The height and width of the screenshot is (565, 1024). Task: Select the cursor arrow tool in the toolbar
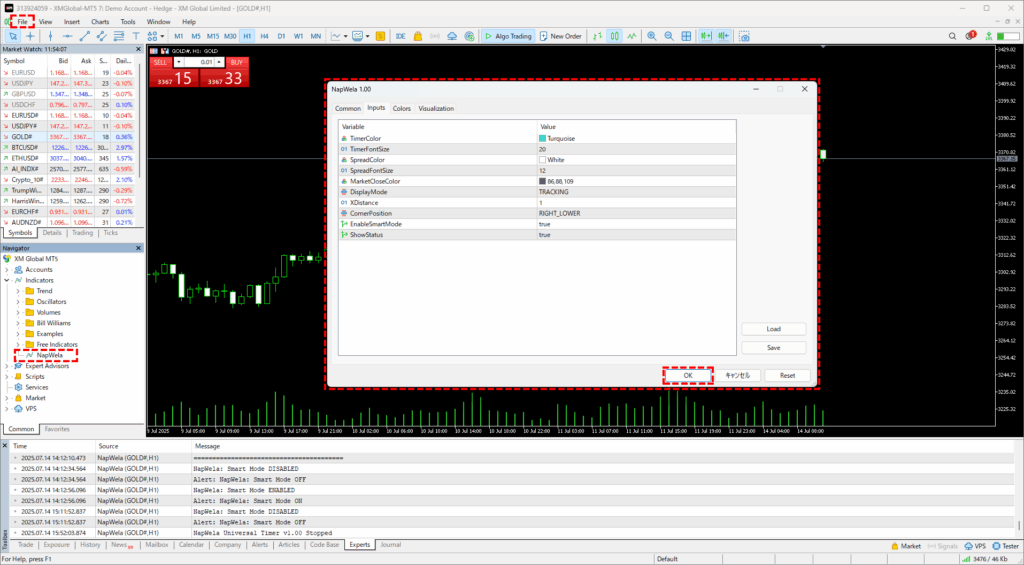tap(12, 37)
